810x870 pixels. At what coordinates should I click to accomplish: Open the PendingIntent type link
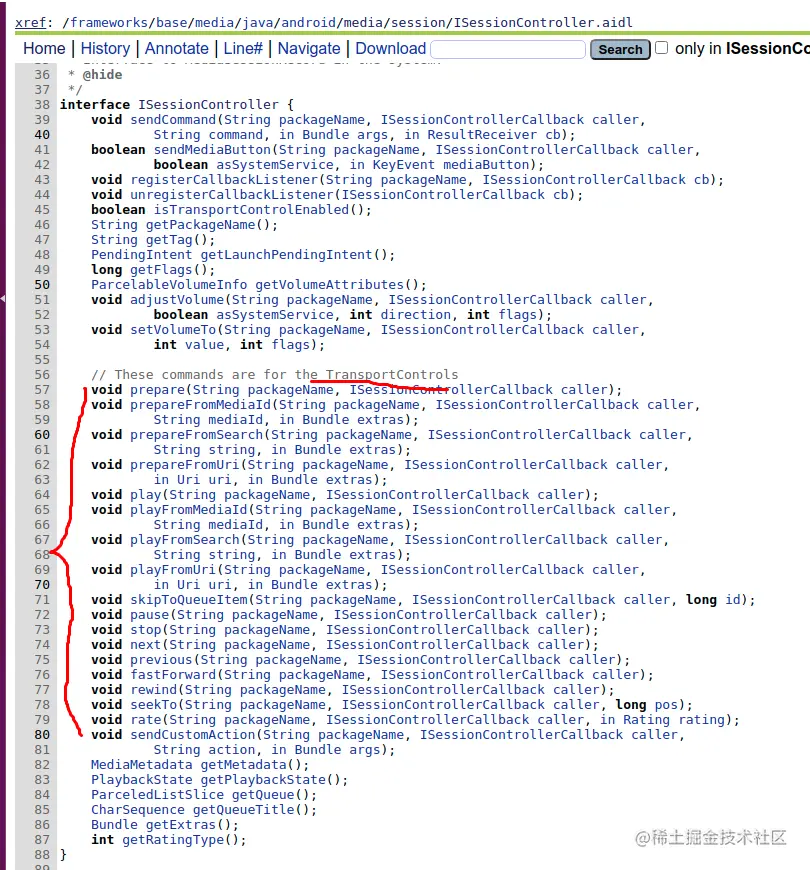pyautogui.click(x=141, y=254)
